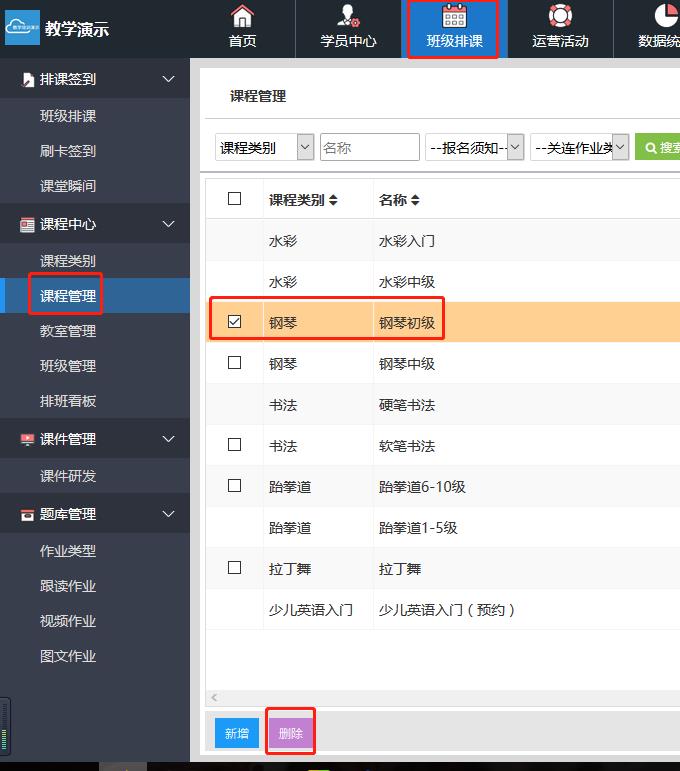The height and width of the screenshot is (771, 680).
Task: Click the 名称 search input field
Action: pyautogui.click(x=369, y=147)
